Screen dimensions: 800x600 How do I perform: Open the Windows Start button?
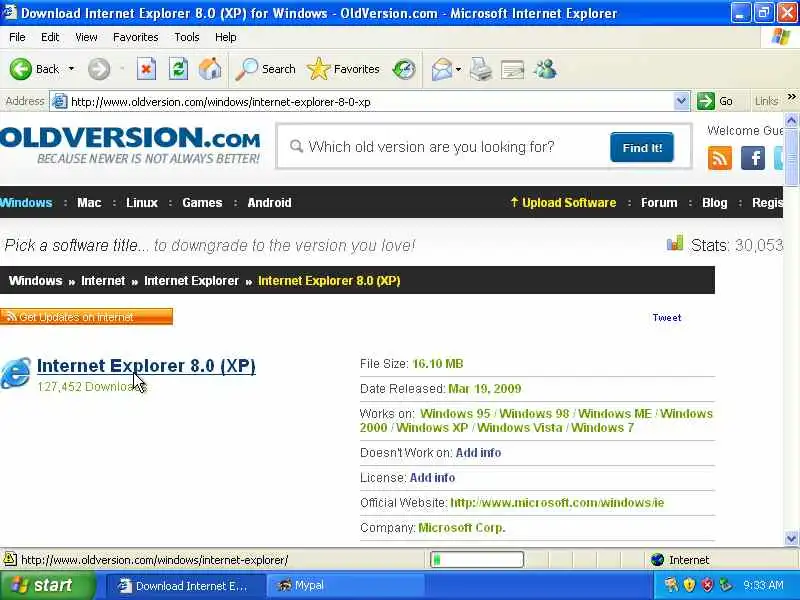coord(47,585)
